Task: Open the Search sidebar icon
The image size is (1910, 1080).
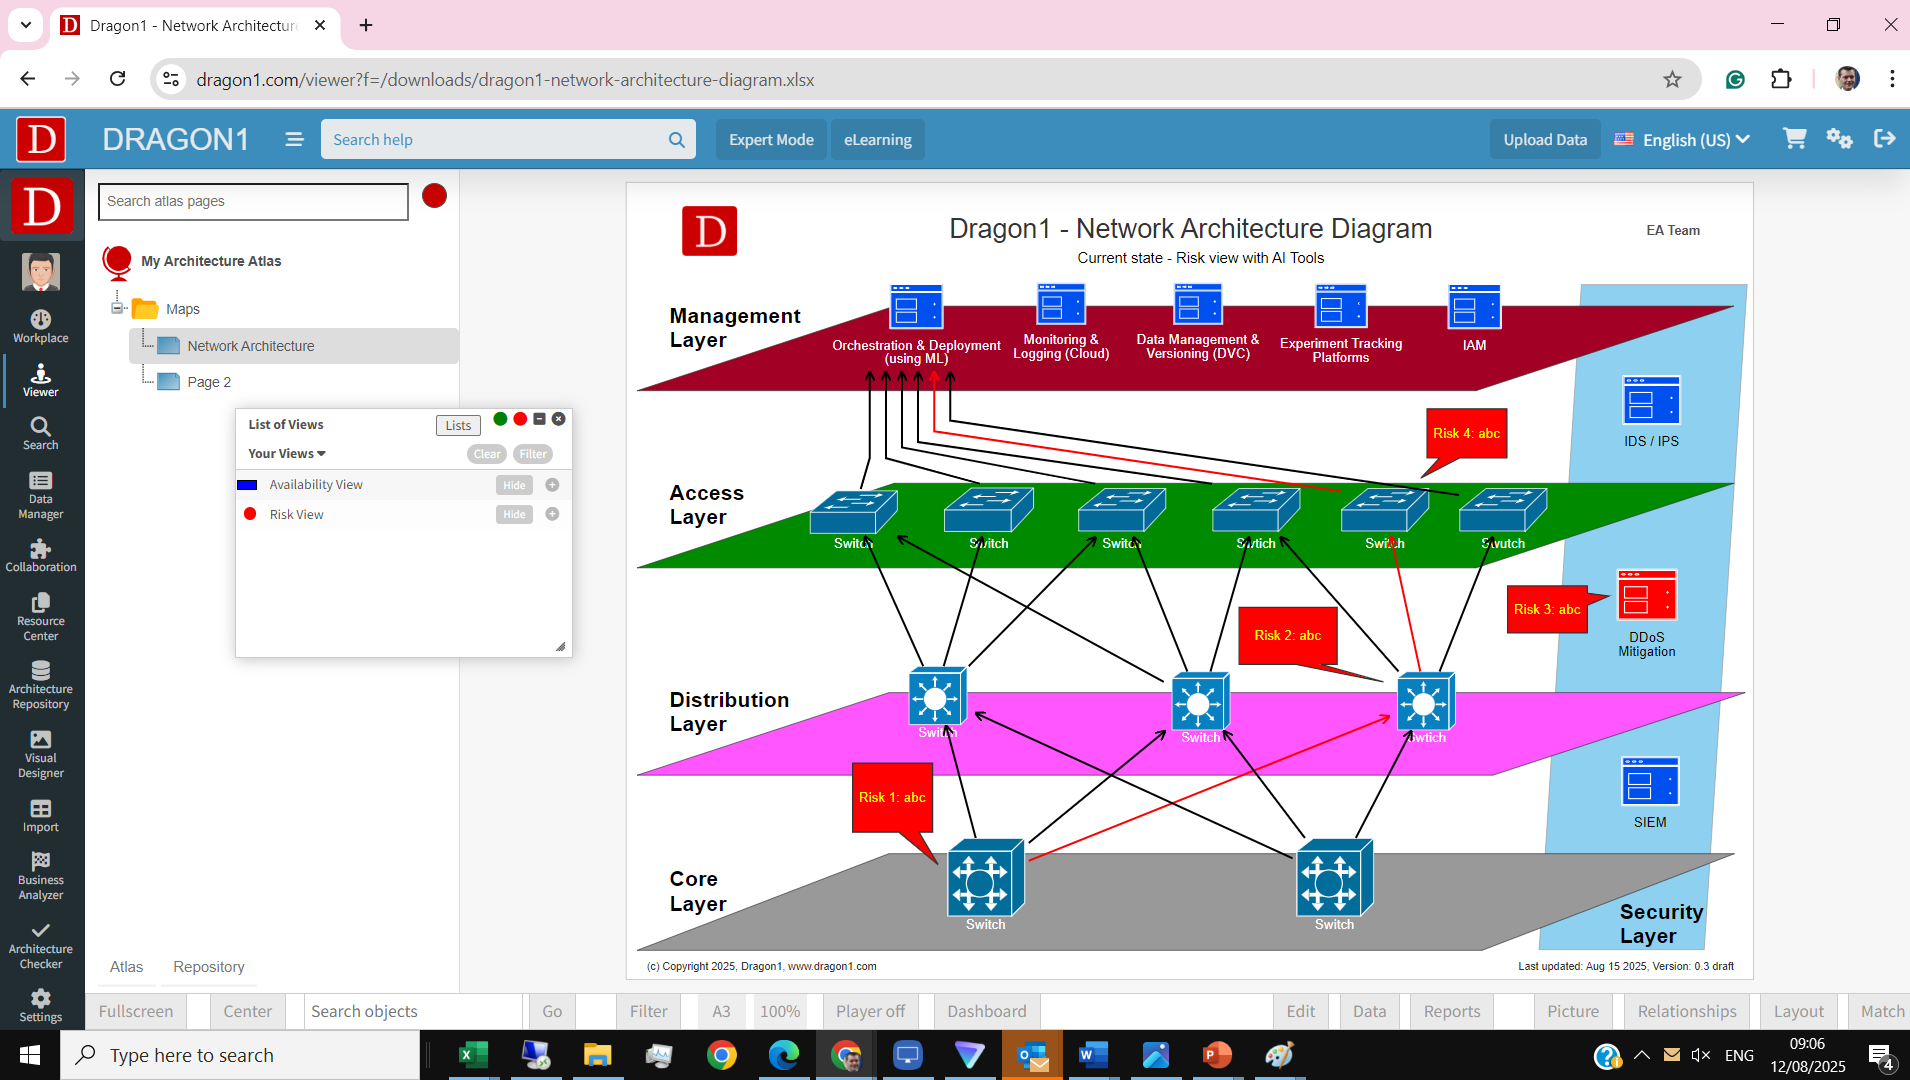Action: click(41, 434)
